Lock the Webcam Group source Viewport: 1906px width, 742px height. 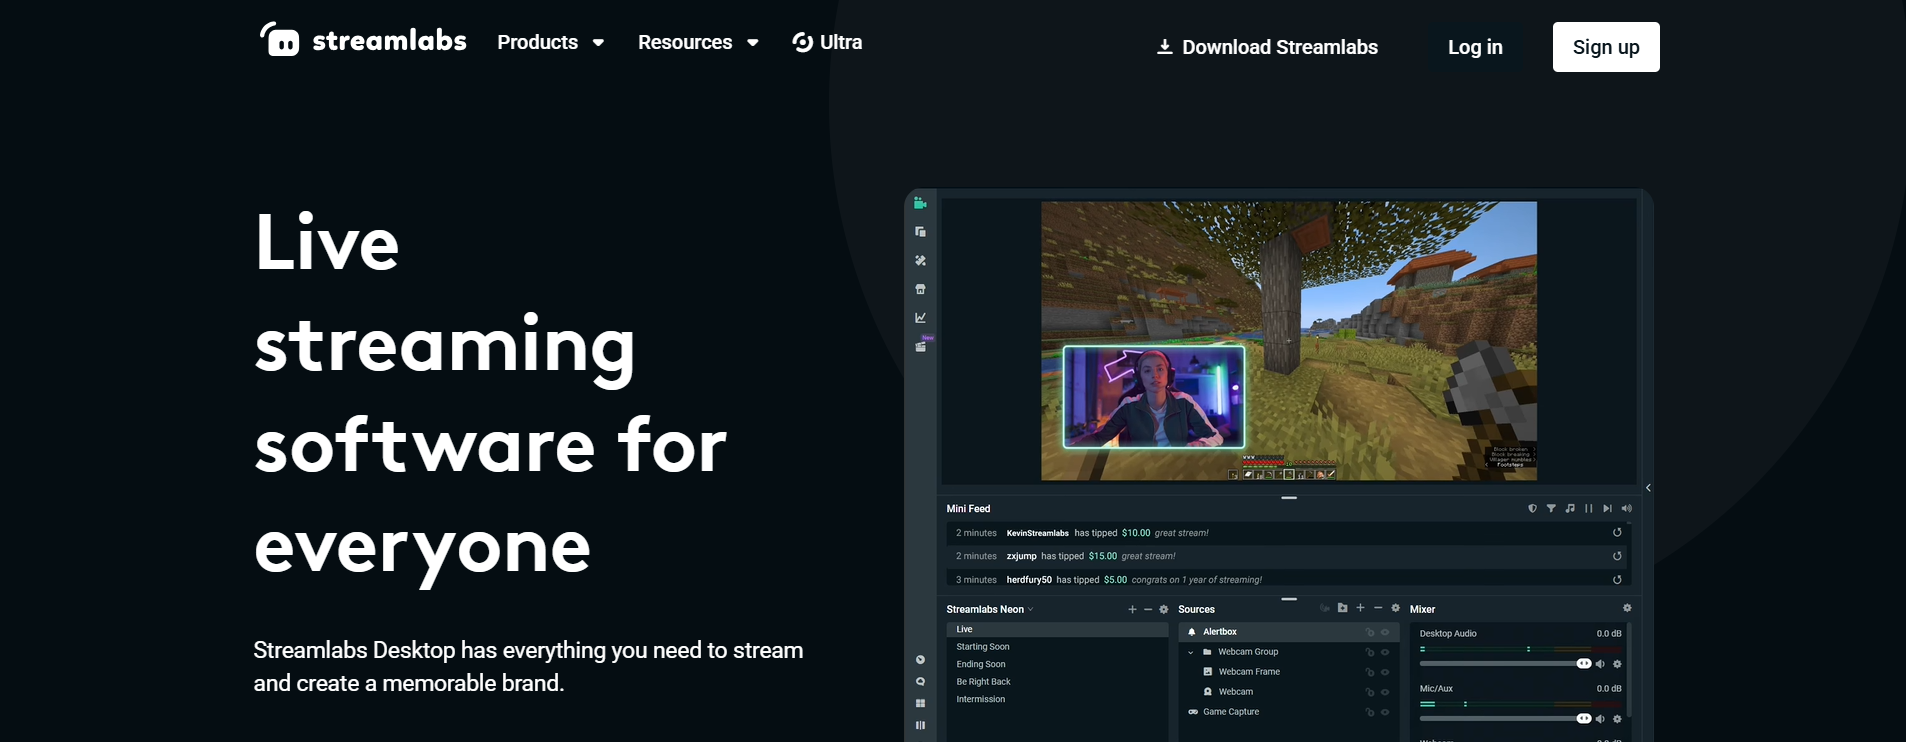[1370, 652]
